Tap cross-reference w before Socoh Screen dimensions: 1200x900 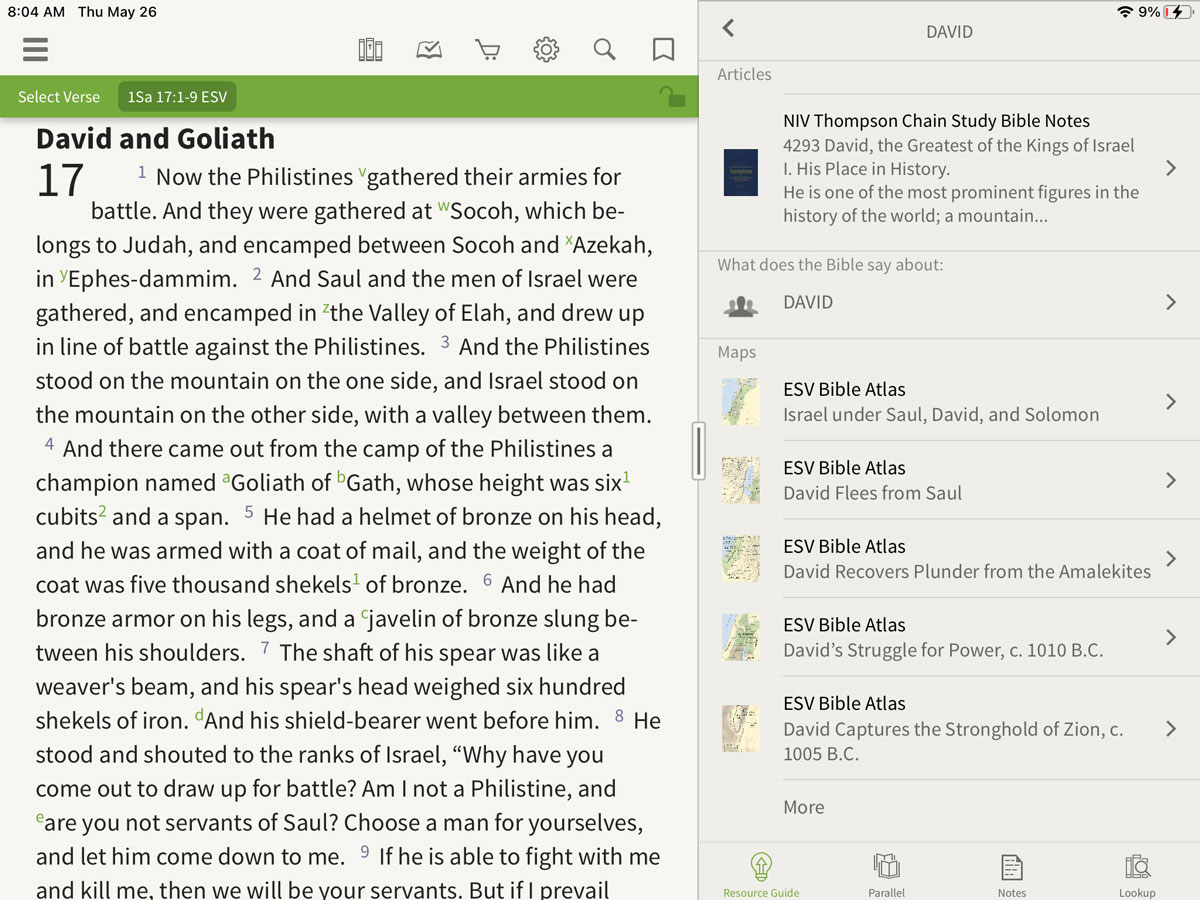pos(444,206)
